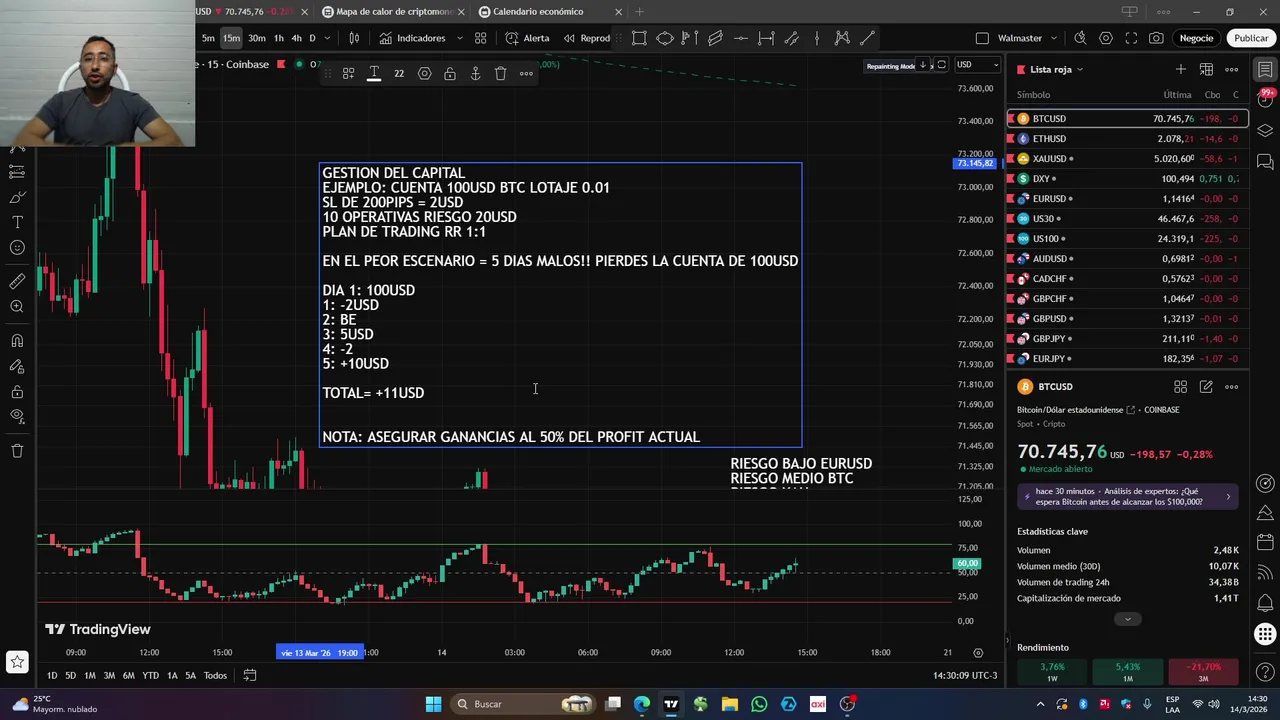Viewport: 1280px width, 720px height.
Task: Open the emoji icons tool
Action: pyautogui.click(x=17, y=247)
